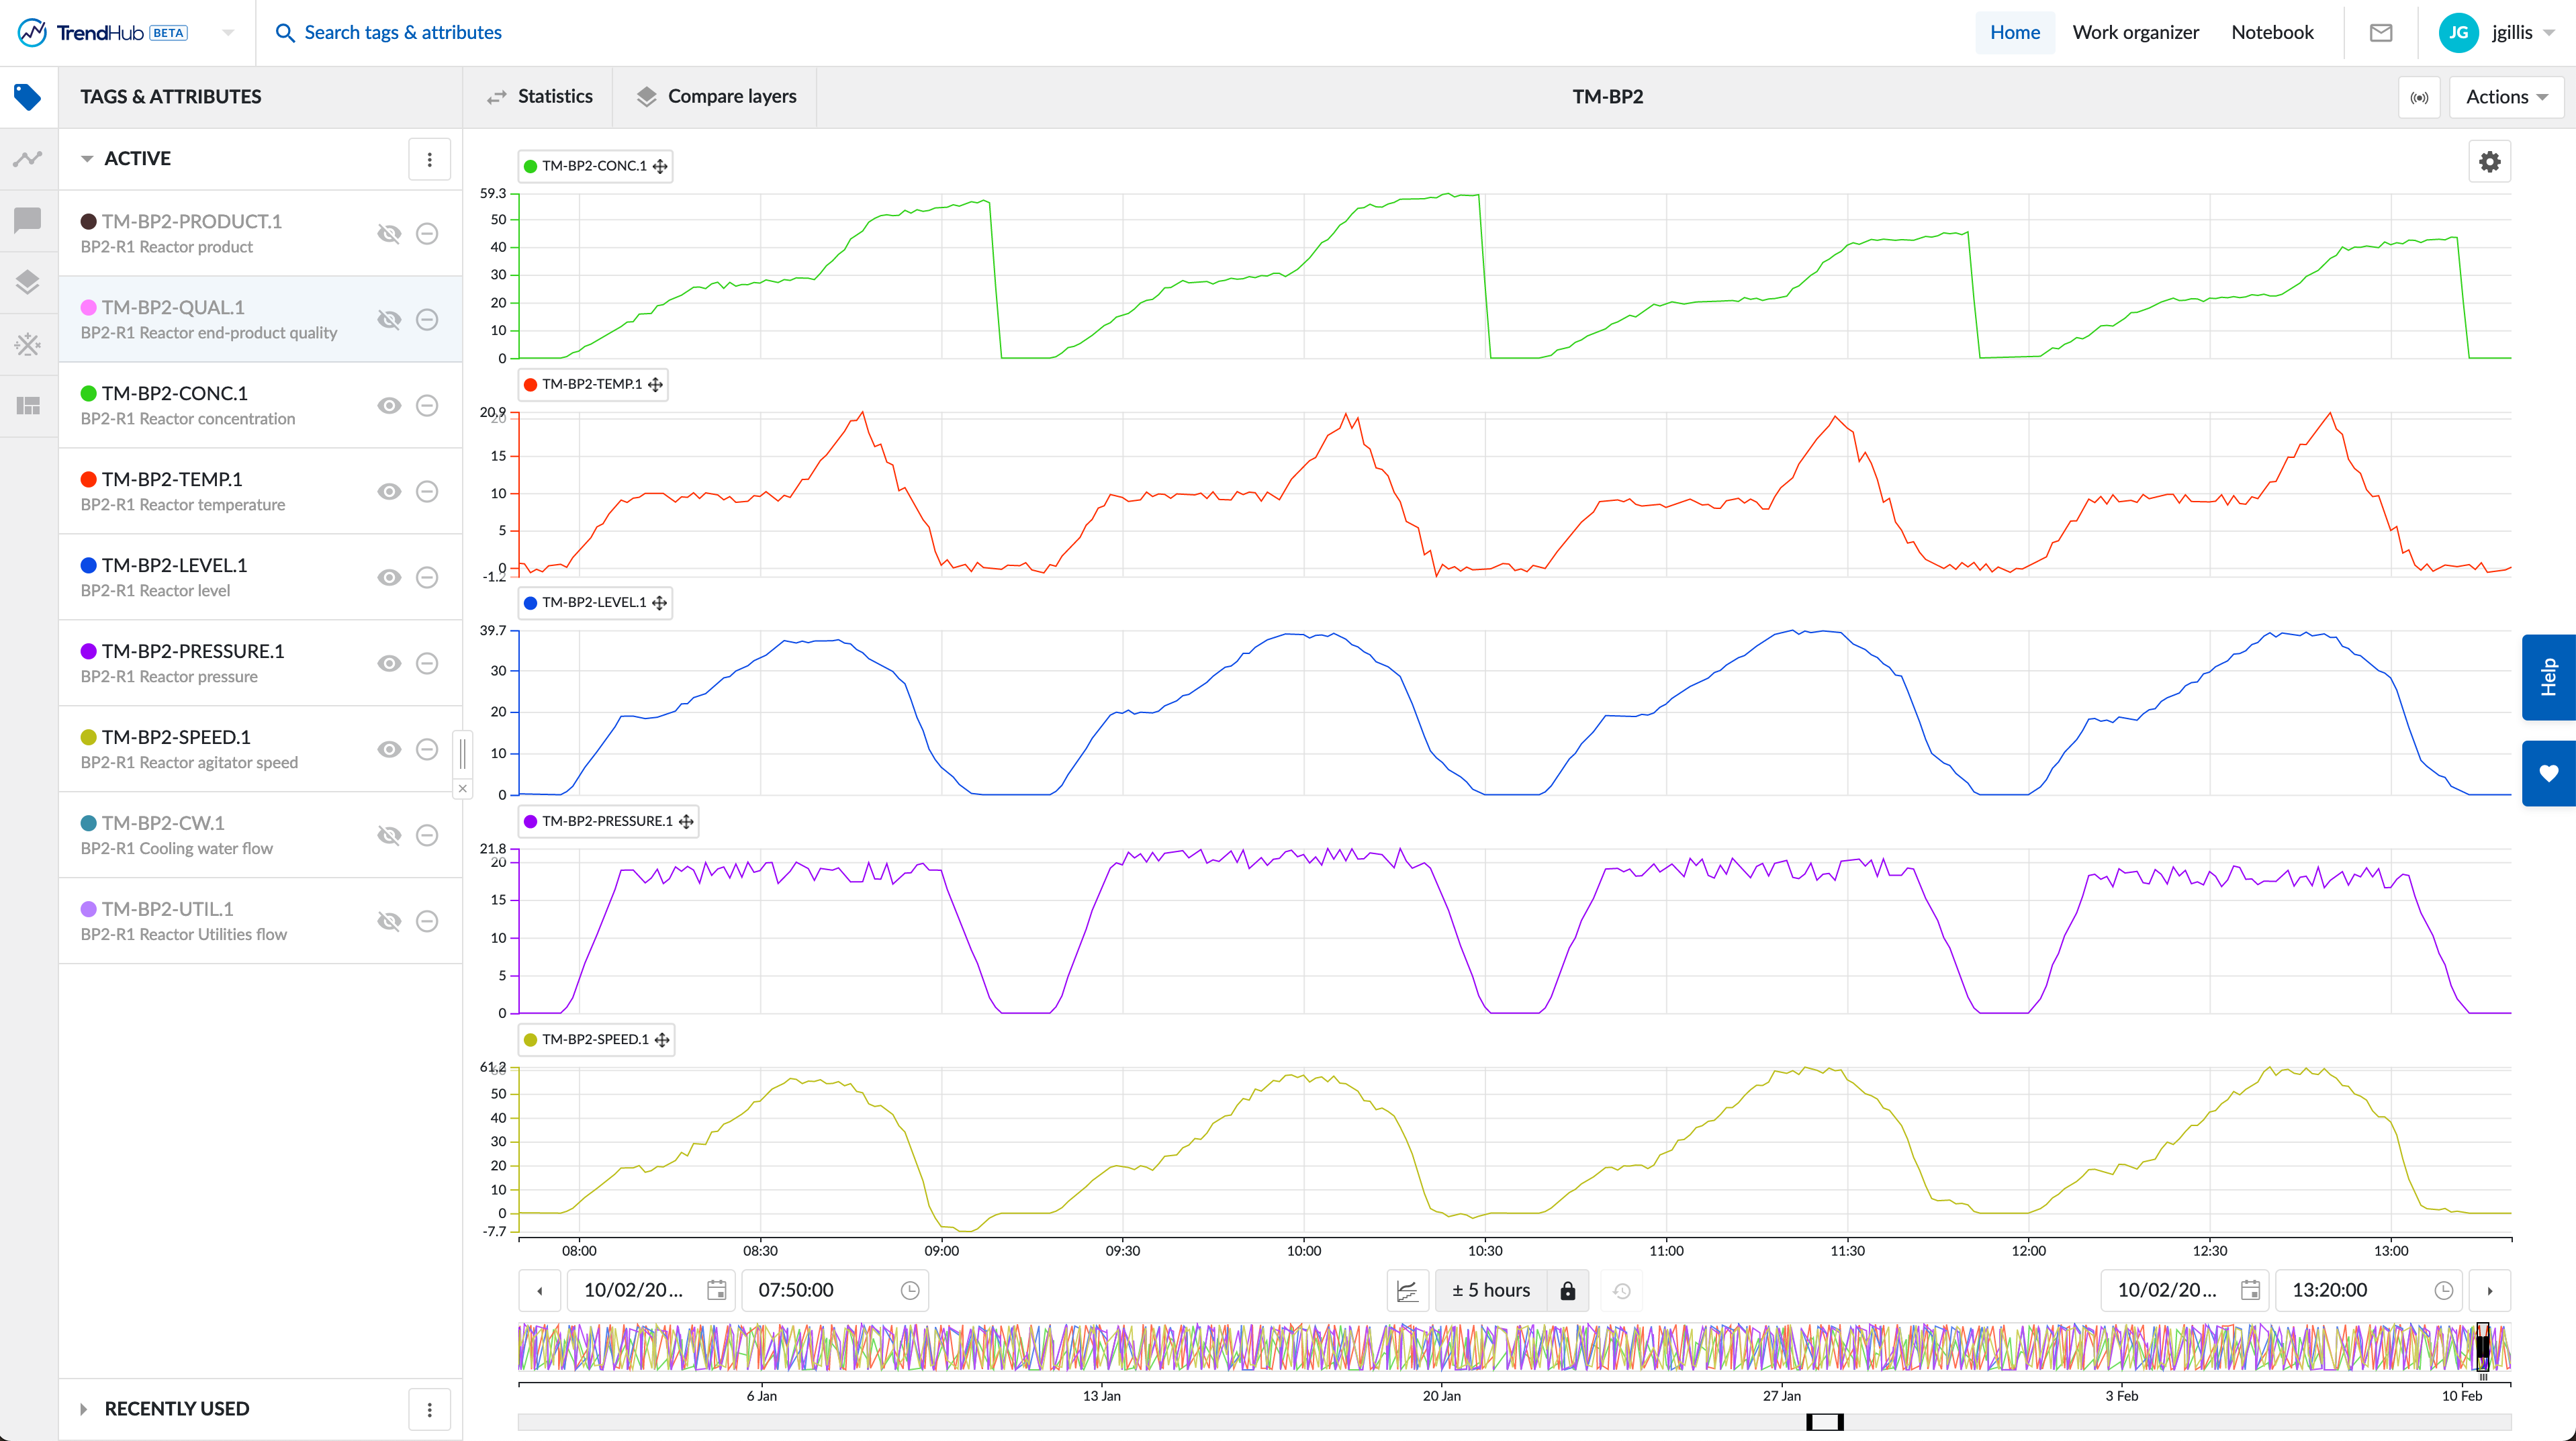Remove TM-BP2-PRODUCT.1 from active tags
The image size is (2576, 1441).
[427, 234]
